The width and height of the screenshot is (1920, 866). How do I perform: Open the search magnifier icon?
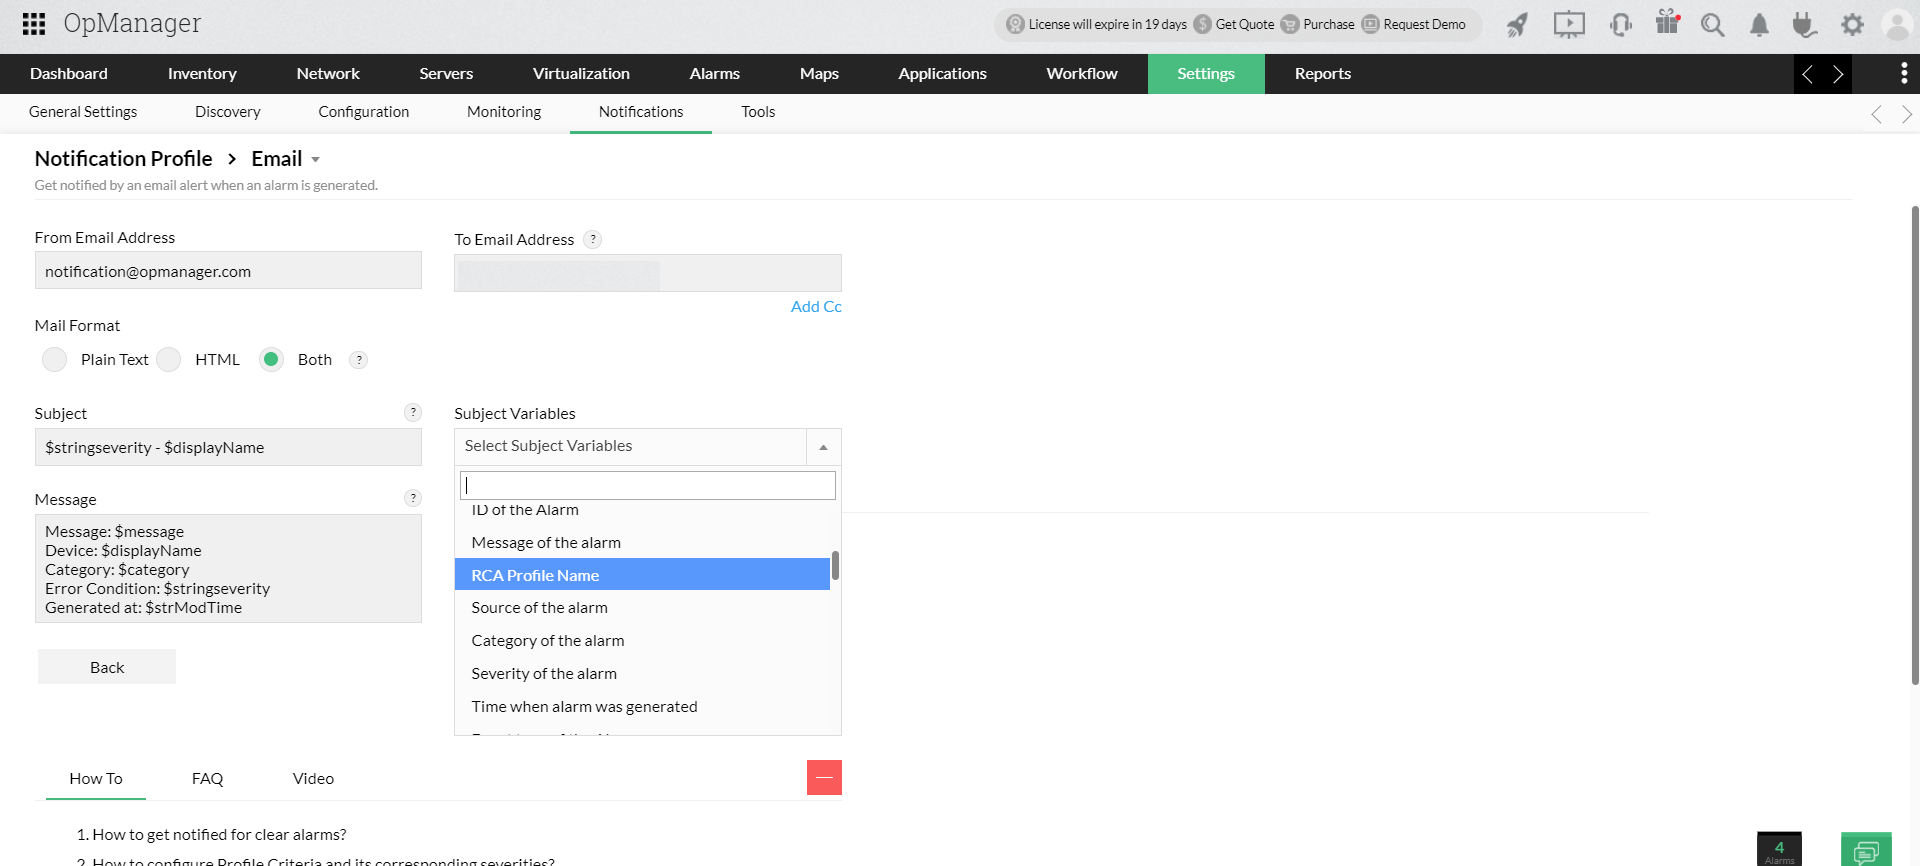click(x=1713, y=25)
